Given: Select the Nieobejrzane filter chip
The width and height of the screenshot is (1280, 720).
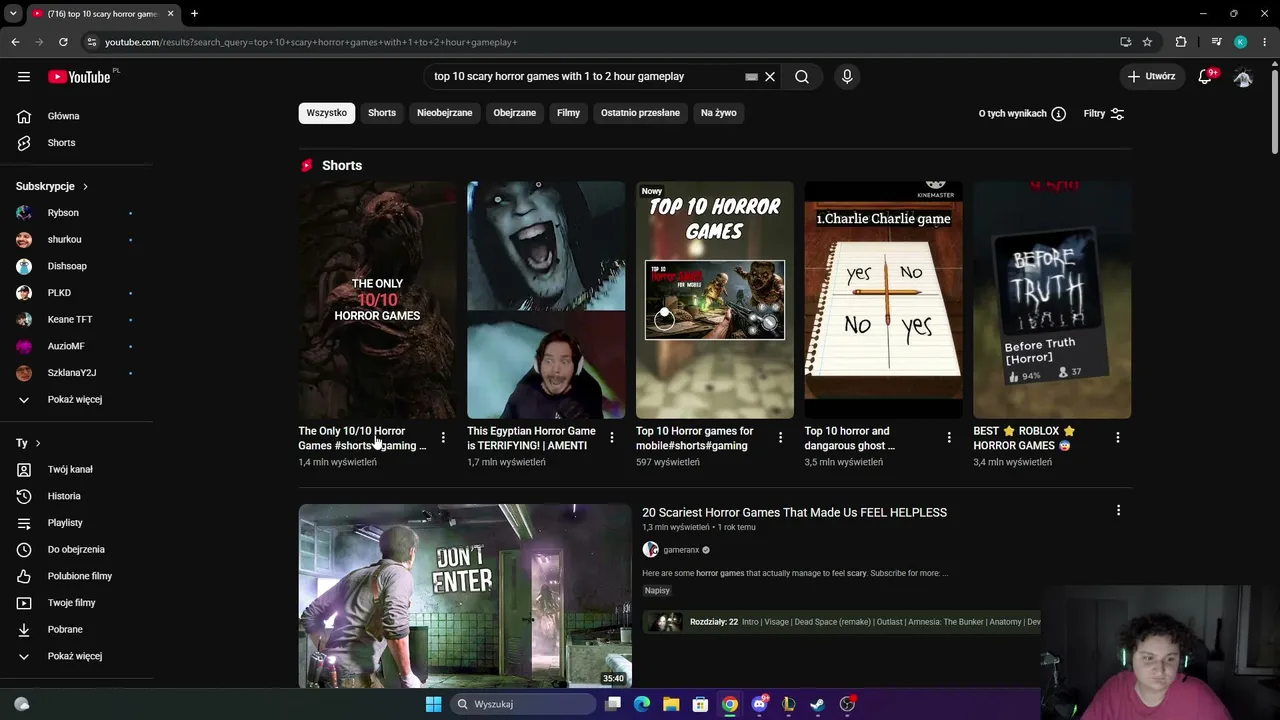Looking at the screenshot, I should click(445, 113).
